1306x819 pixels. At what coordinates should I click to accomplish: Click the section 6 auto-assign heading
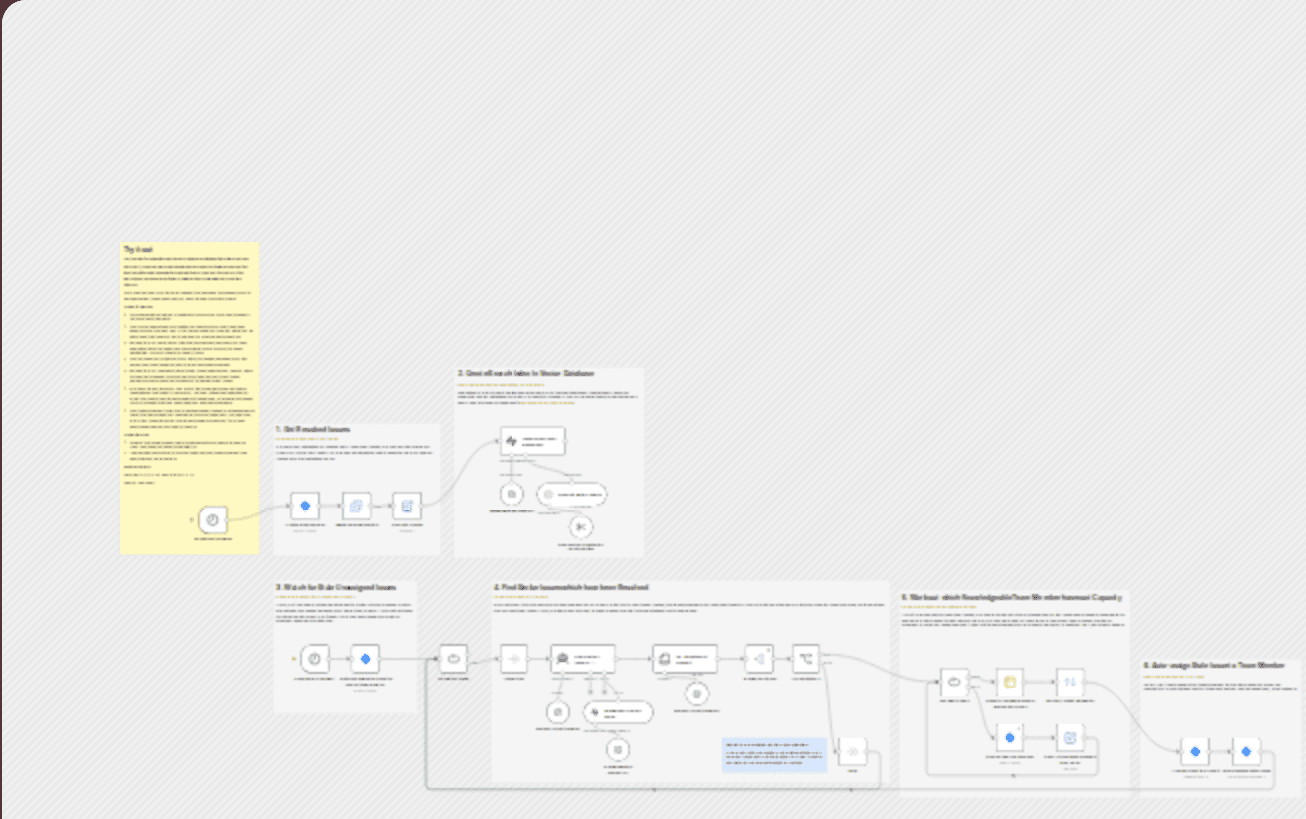(1214, 665)
